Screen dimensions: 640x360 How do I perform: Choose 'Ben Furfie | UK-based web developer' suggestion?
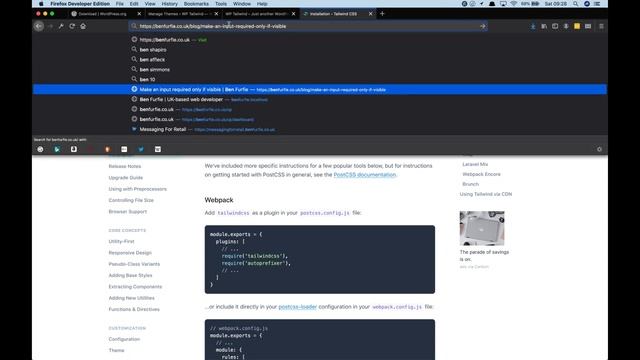320,99
